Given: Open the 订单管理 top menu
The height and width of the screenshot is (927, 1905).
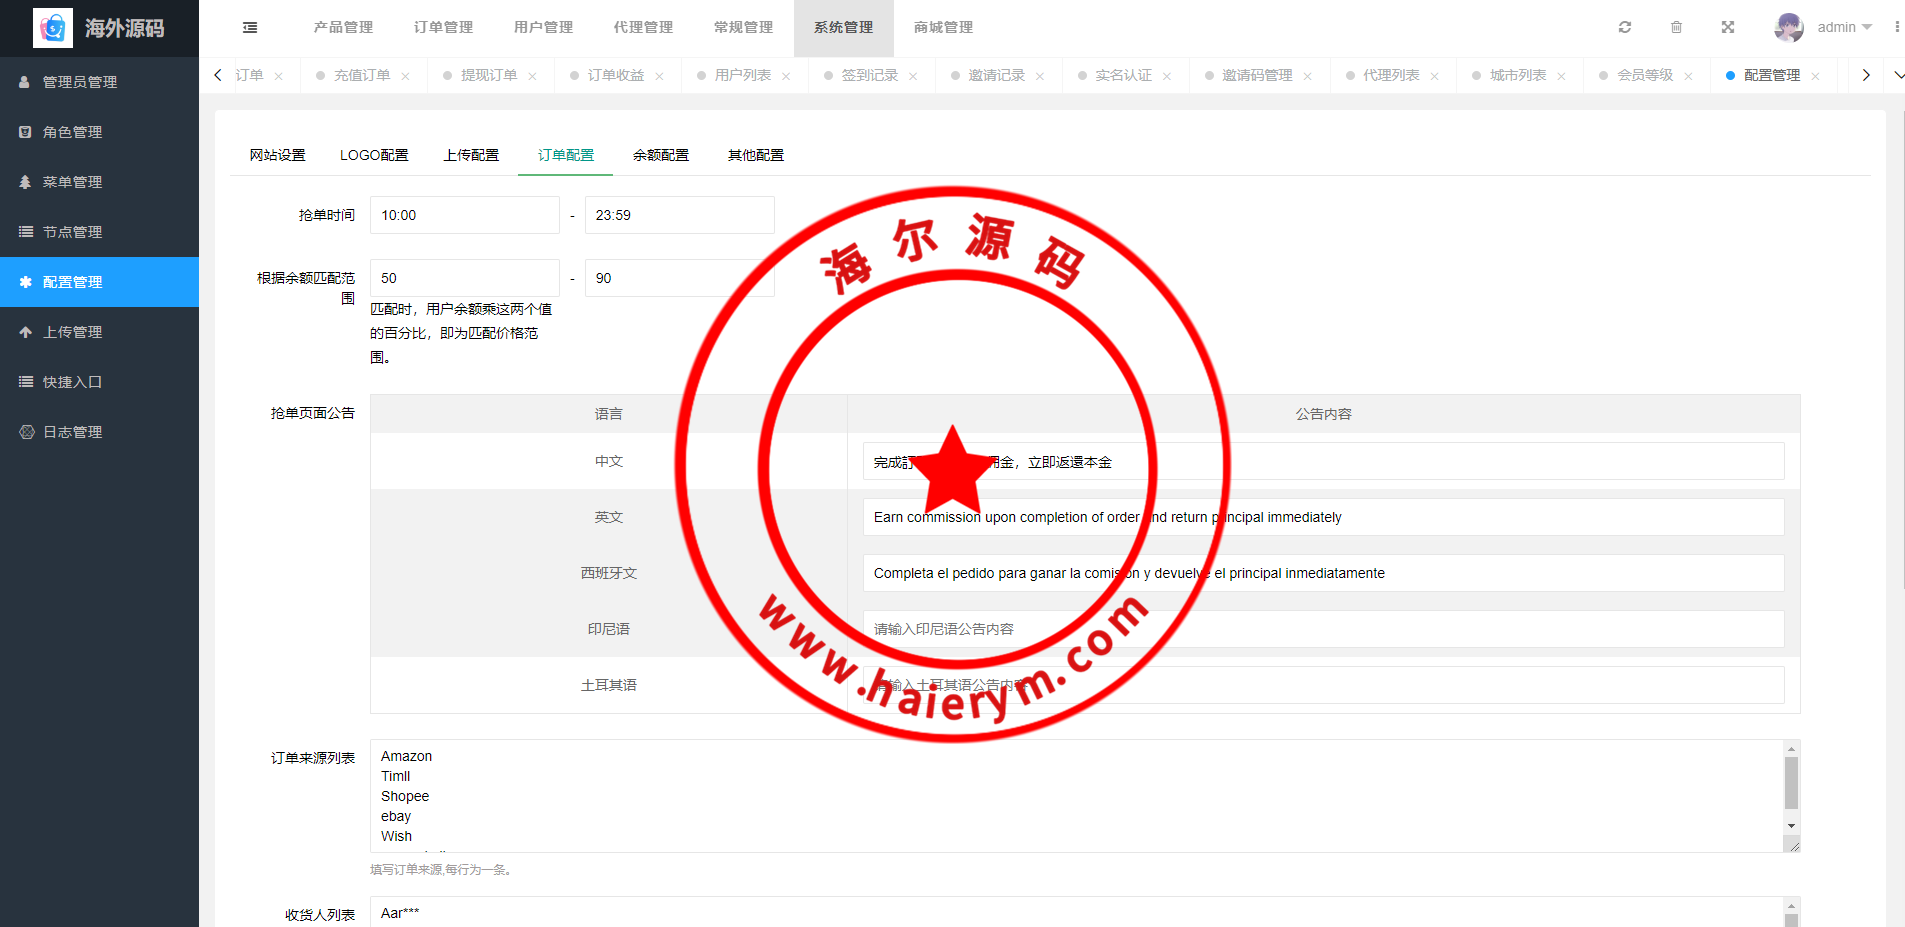Looking at the screenshot, I should tap(443, 27).
